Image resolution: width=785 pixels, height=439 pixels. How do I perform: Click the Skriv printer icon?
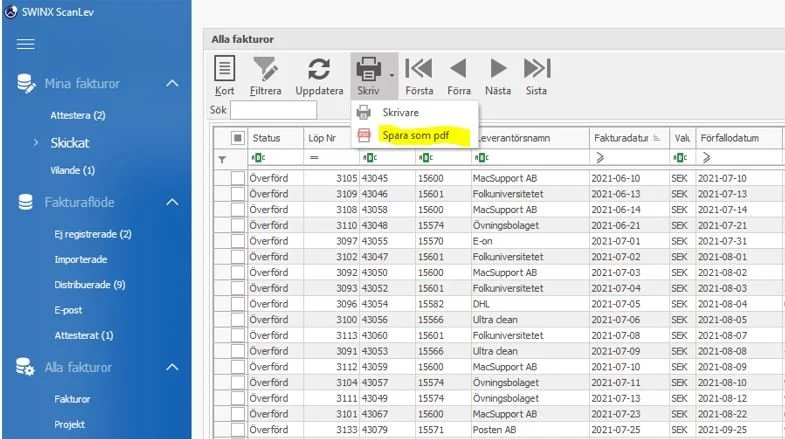(x=368, y=69)
